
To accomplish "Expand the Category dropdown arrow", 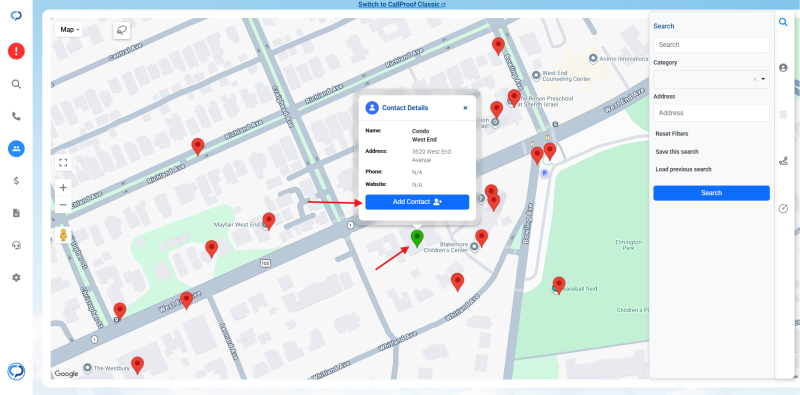I will [763, 79].
